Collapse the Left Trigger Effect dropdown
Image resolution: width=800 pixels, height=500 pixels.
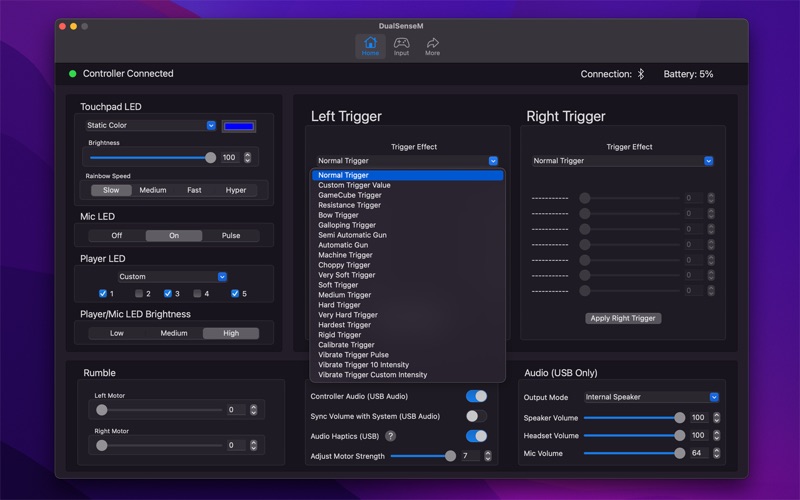tap(407, 161)
